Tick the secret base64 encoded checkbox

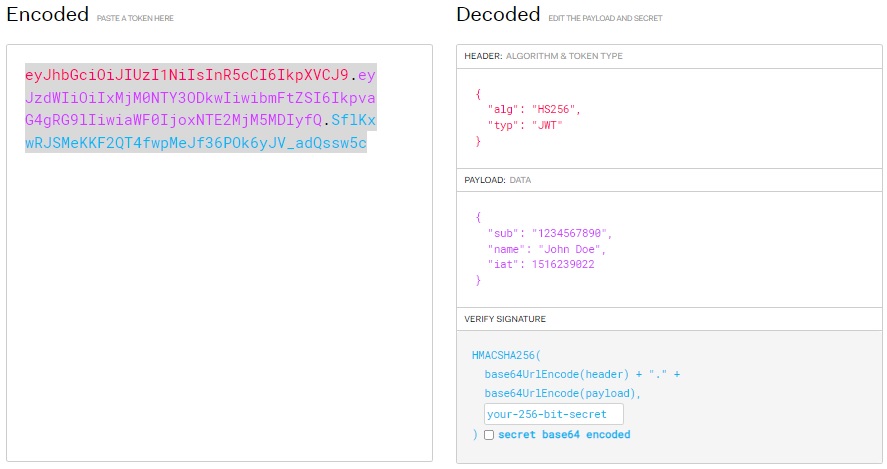pos(489,435)
